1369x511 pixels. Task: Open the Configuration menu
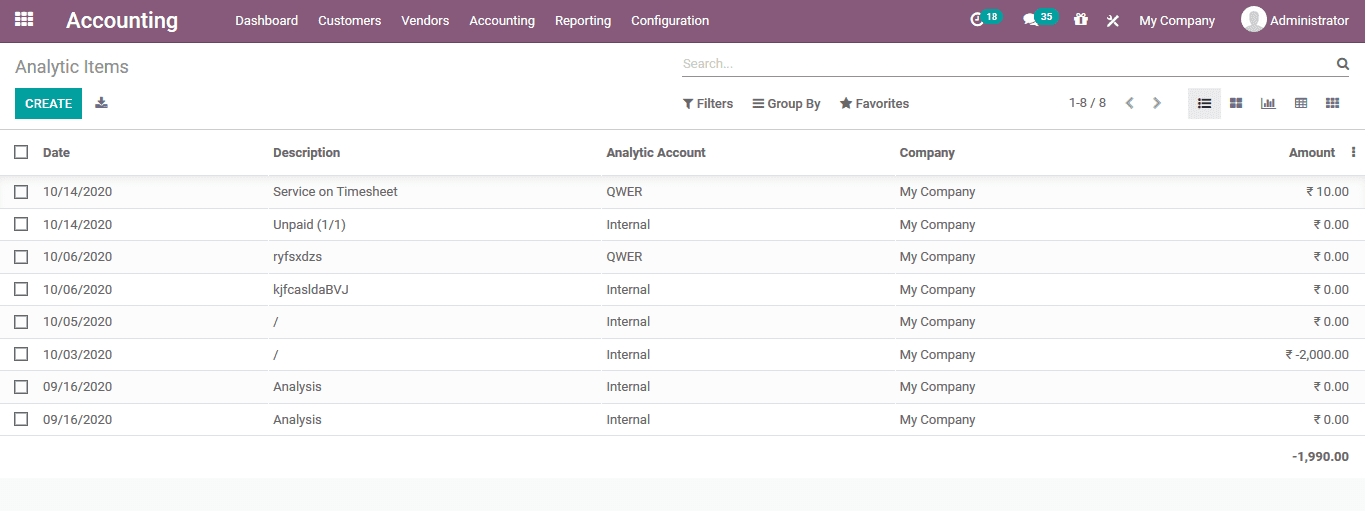point(669,21)
